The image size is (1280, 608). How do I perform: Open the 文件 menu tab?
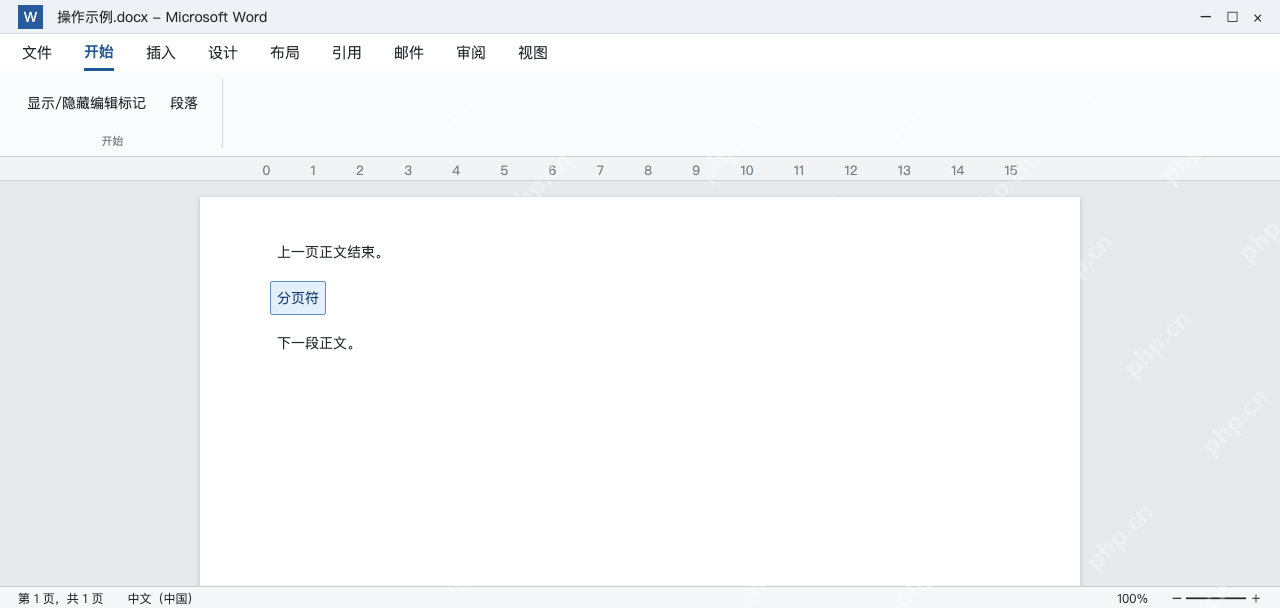point(37,53)
